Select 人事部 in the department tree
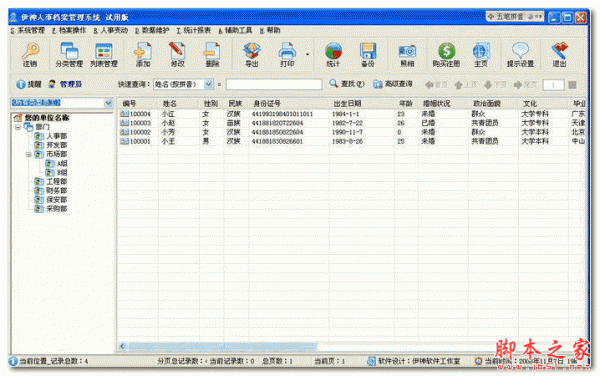The image size is (600, 376). (56, 136)
